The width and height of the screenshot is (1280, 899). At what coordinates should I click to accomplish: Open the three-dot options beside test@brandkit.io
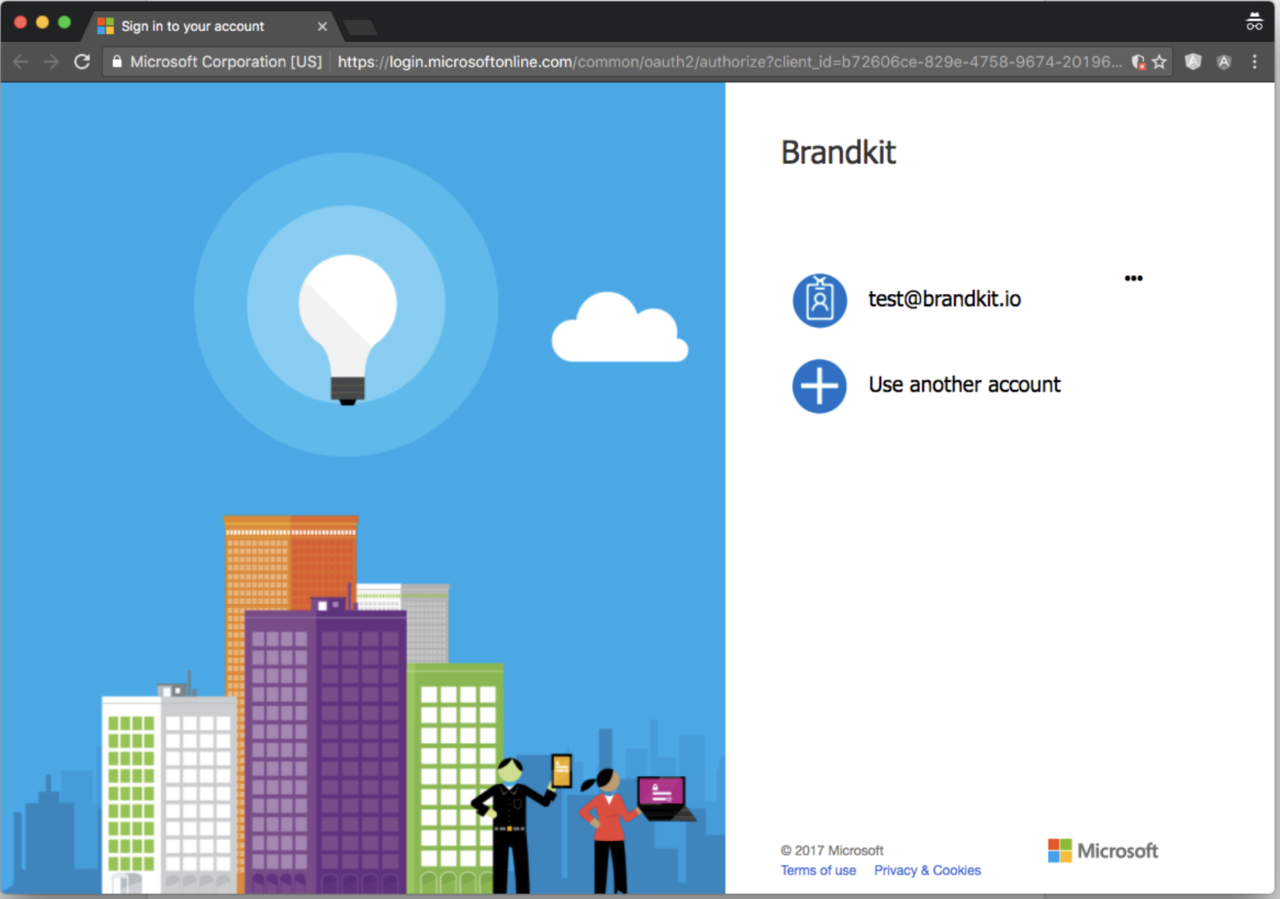pos(1133,279)
